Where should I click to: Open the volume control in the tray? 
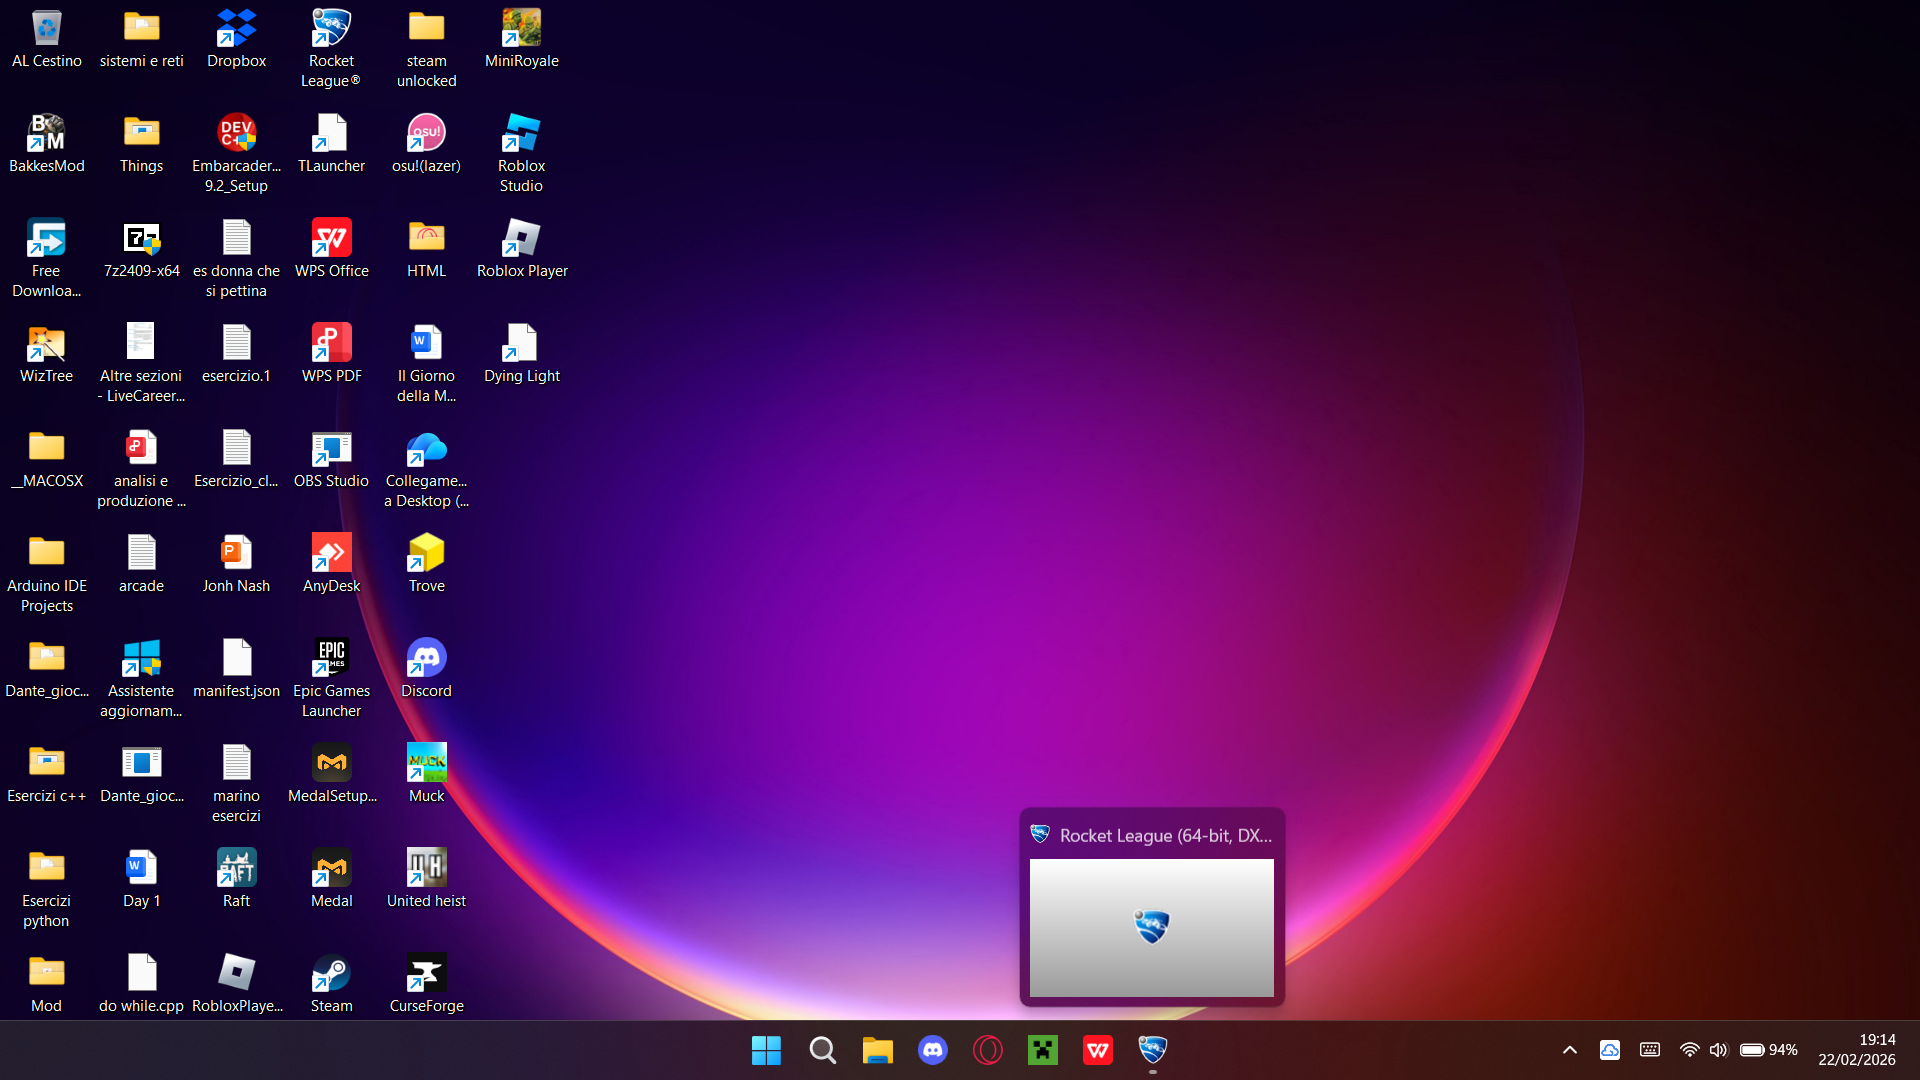[1718, 1050]
